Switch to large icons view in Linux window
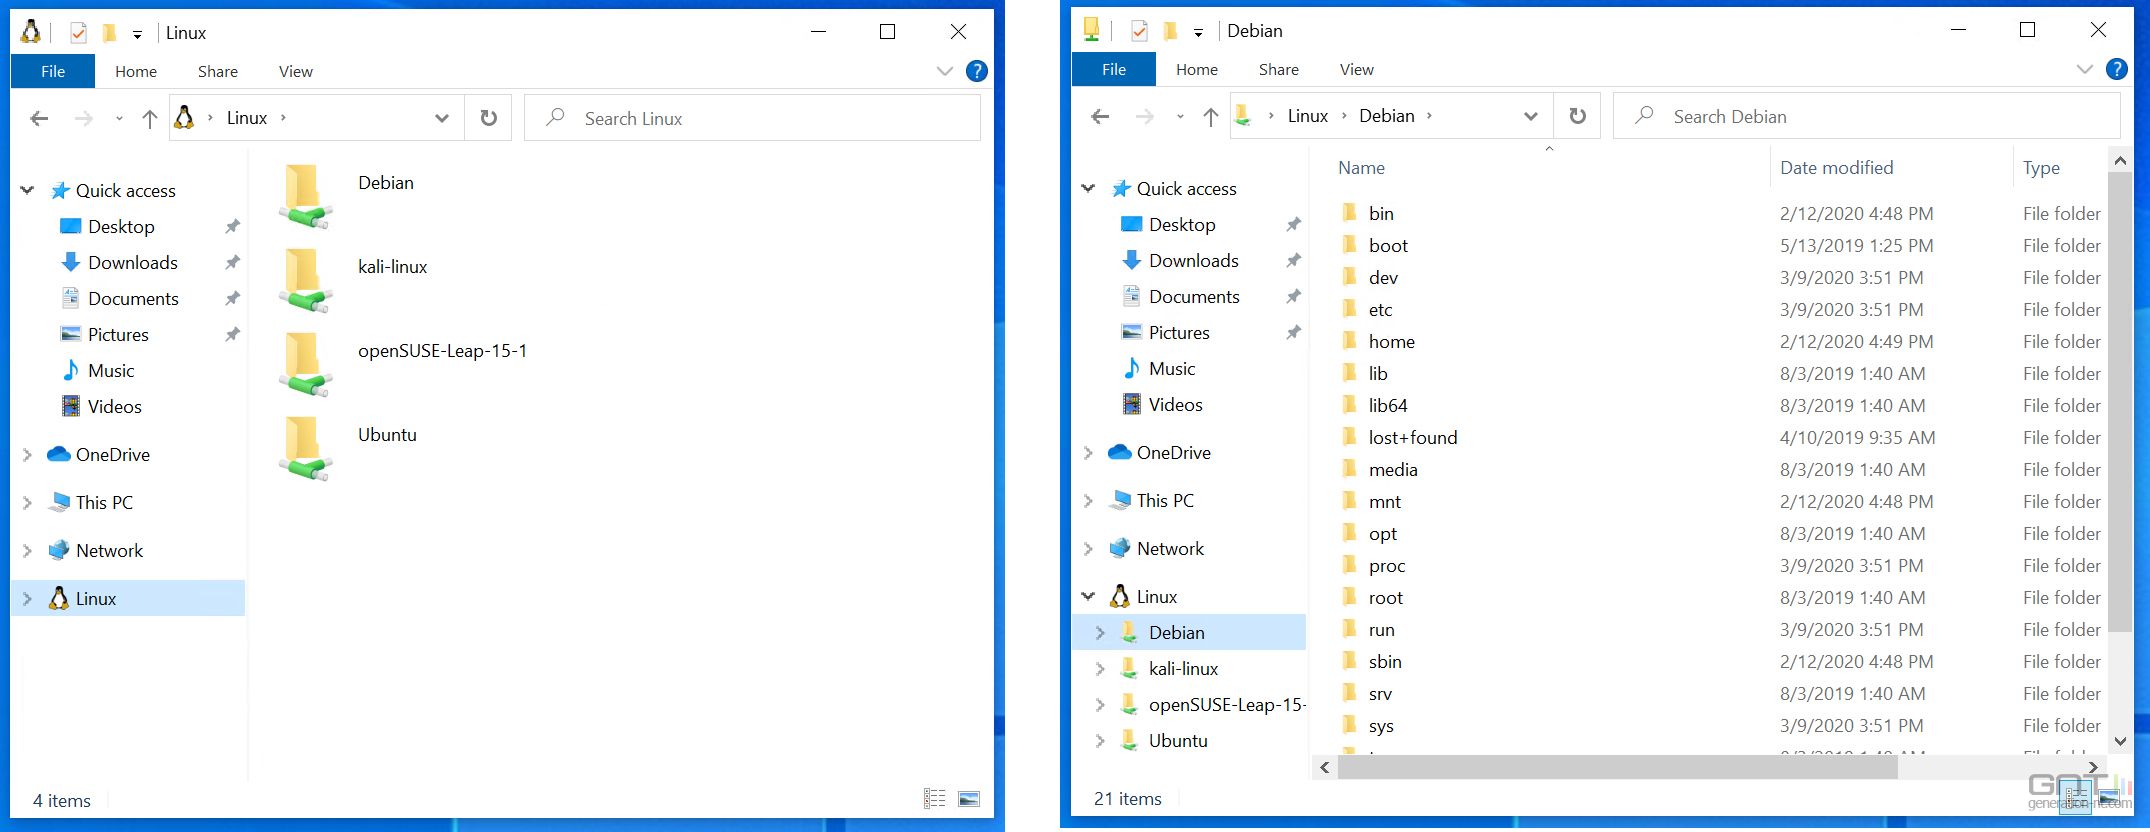 coord(969,798)
